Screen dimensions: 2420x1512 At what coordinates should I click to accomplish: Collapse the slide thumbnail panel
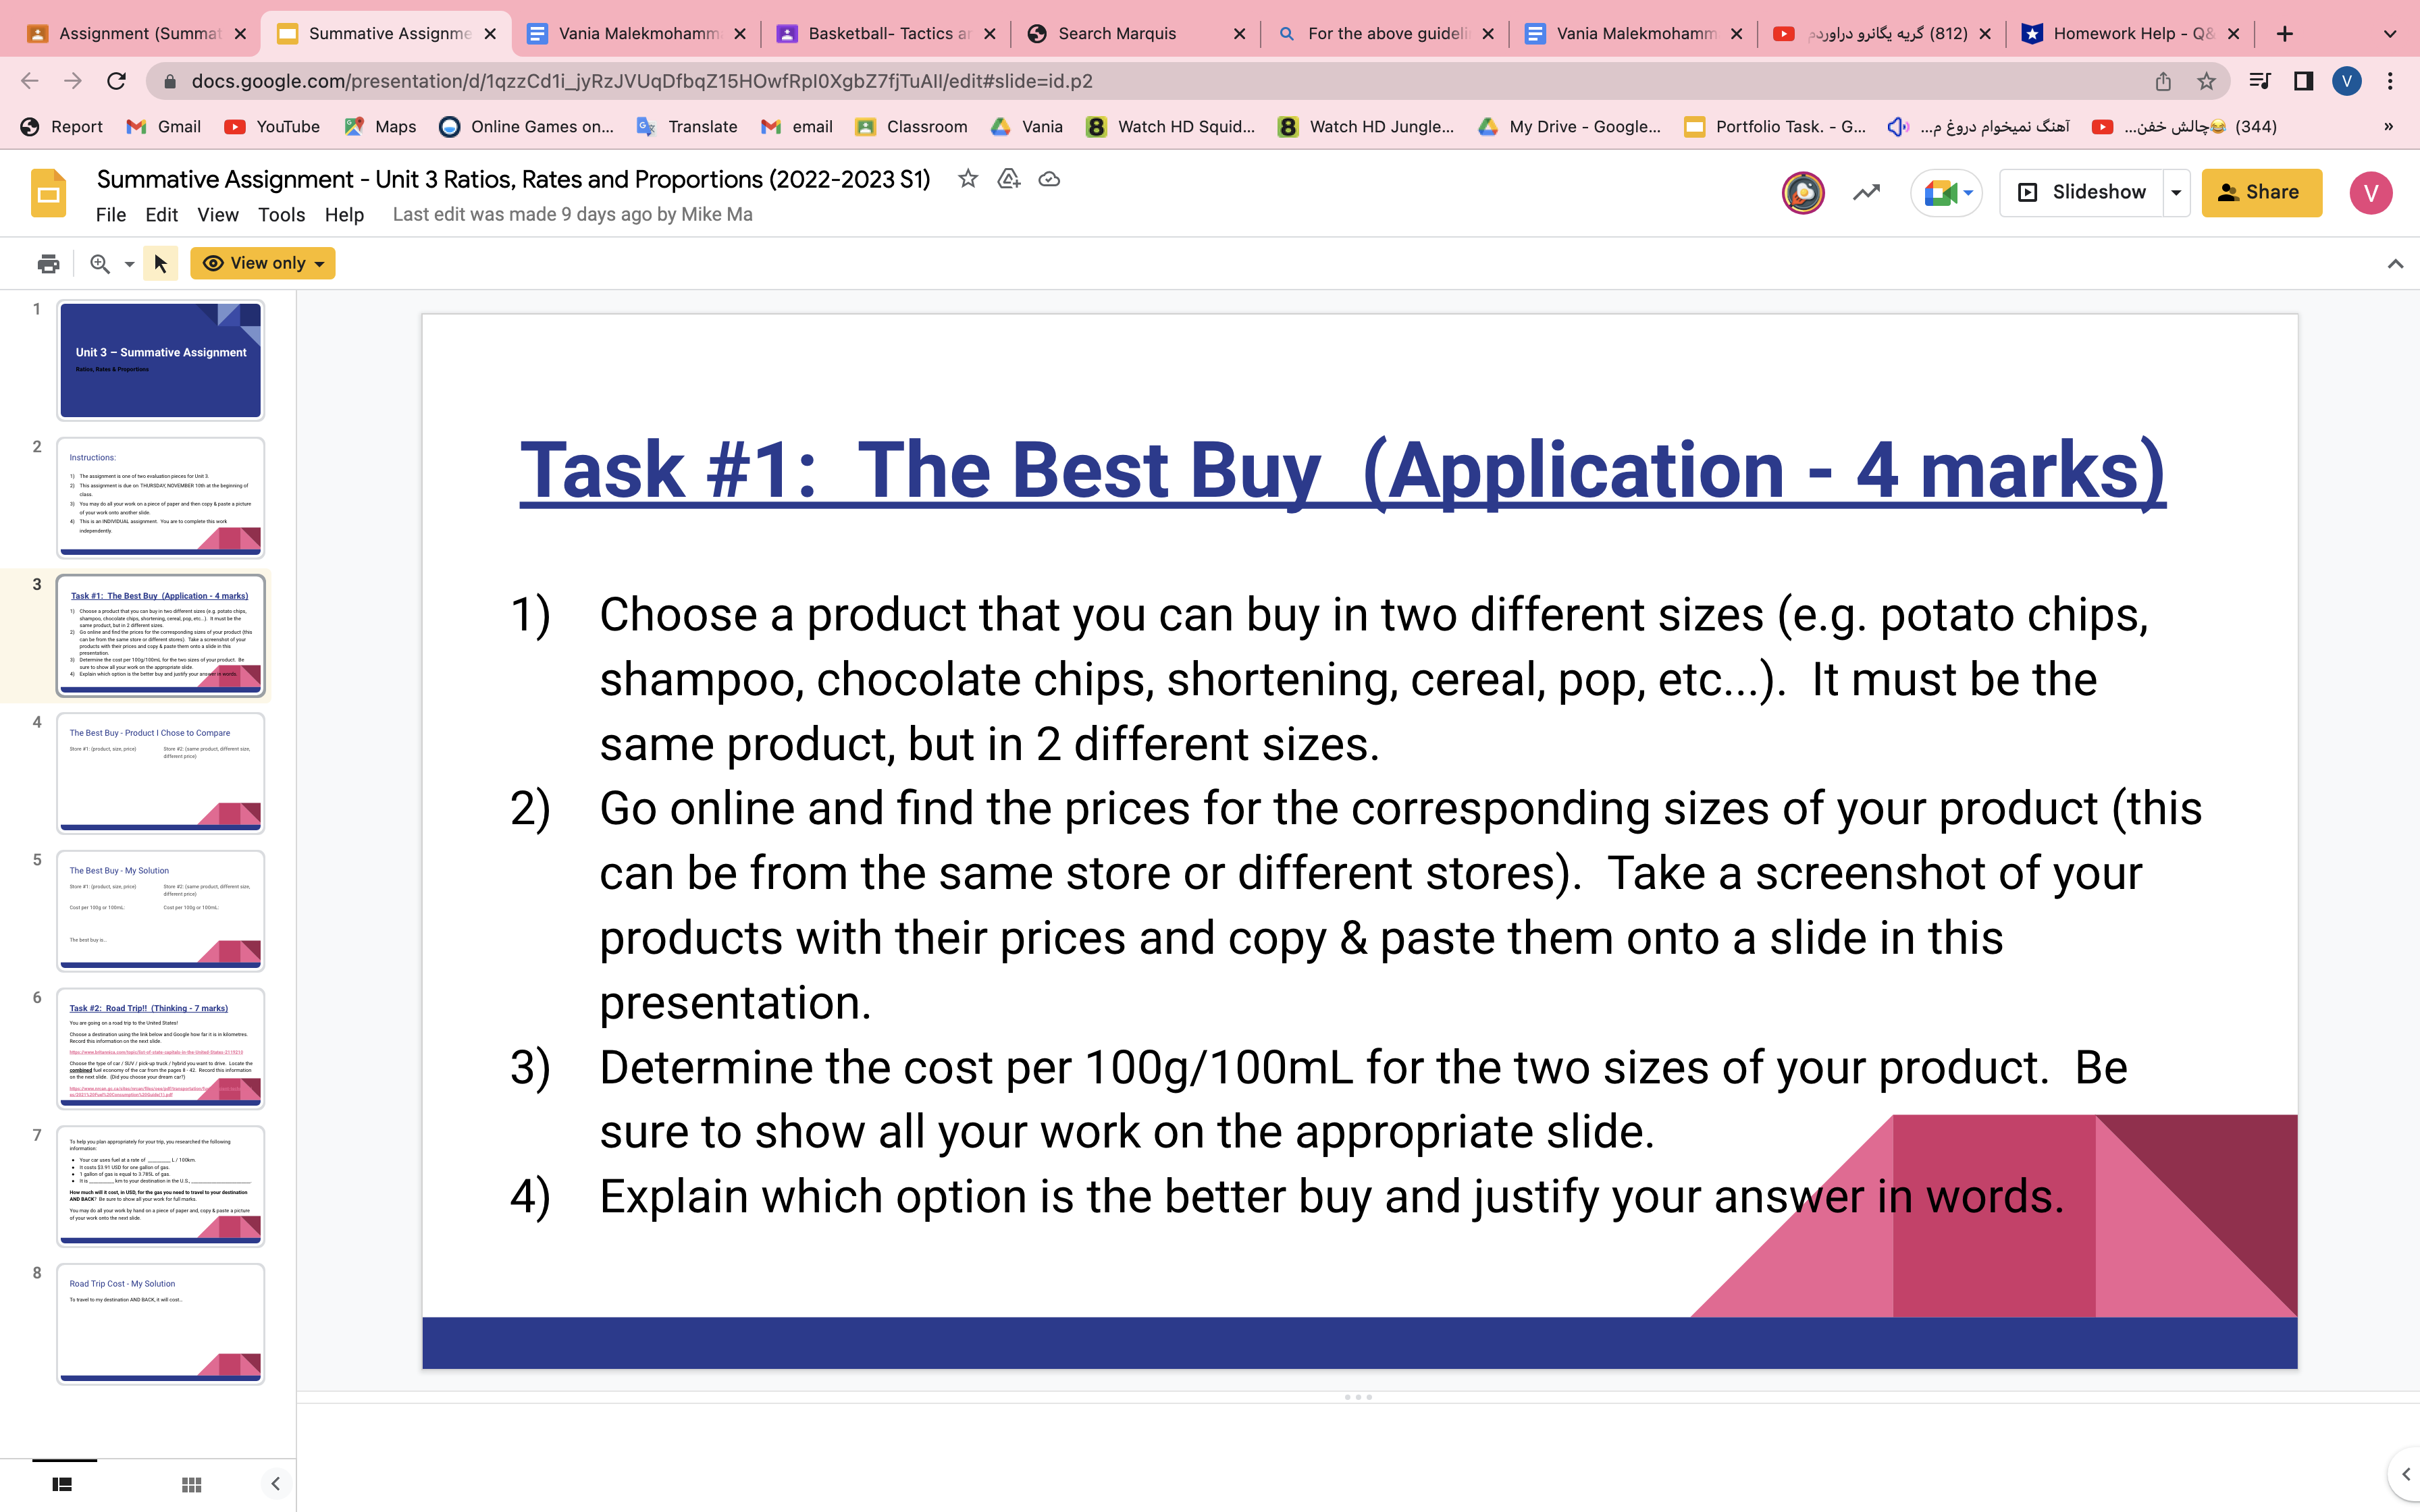(277, 1484)
